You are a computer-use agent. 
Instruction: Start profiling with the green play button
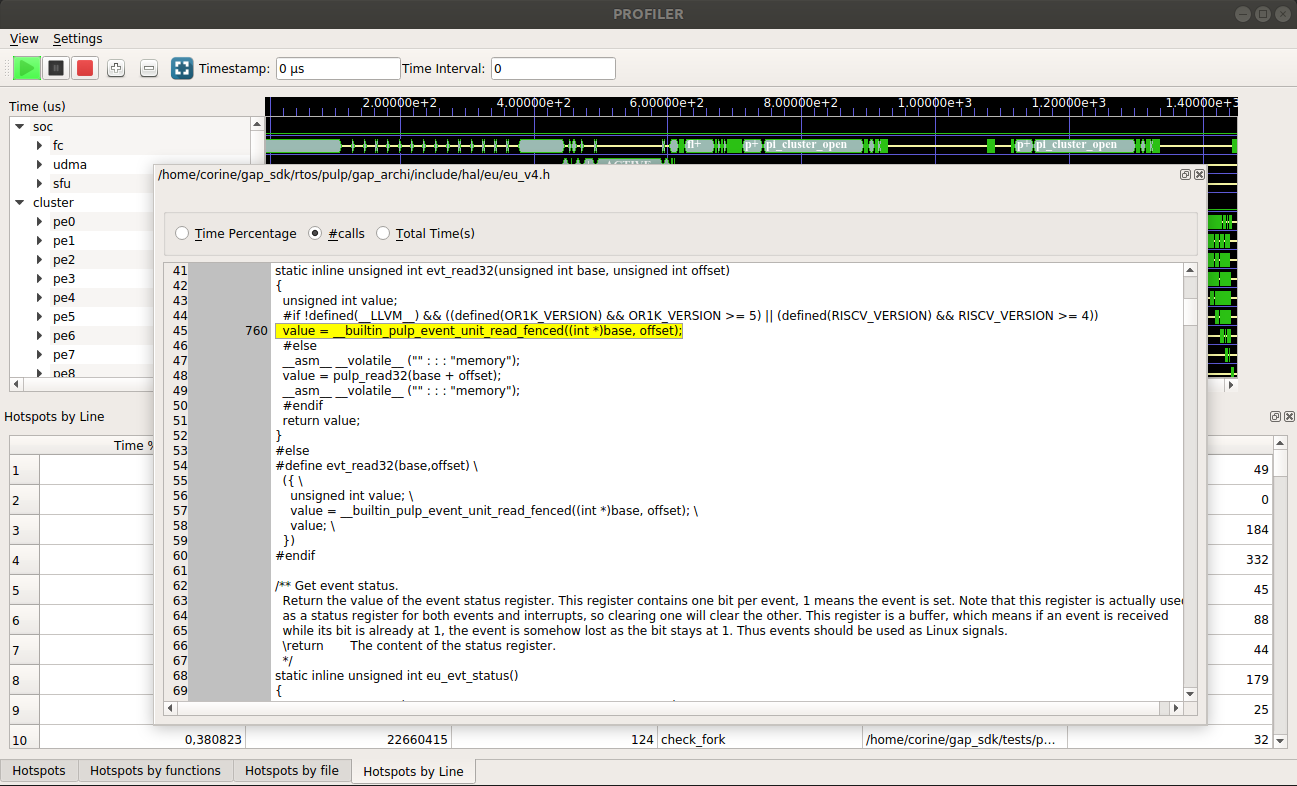pos(27,68)
